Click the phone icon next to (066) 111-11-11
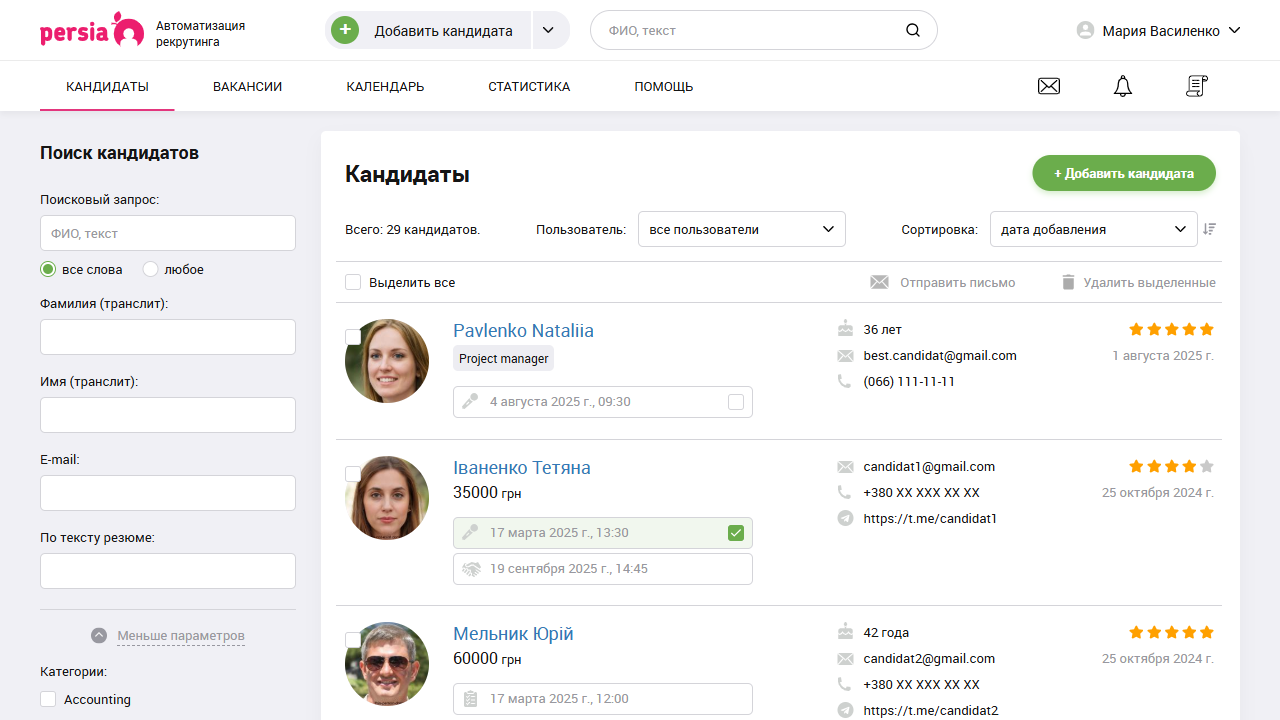Screen dimensions: 1280x720 pos(844,381)
